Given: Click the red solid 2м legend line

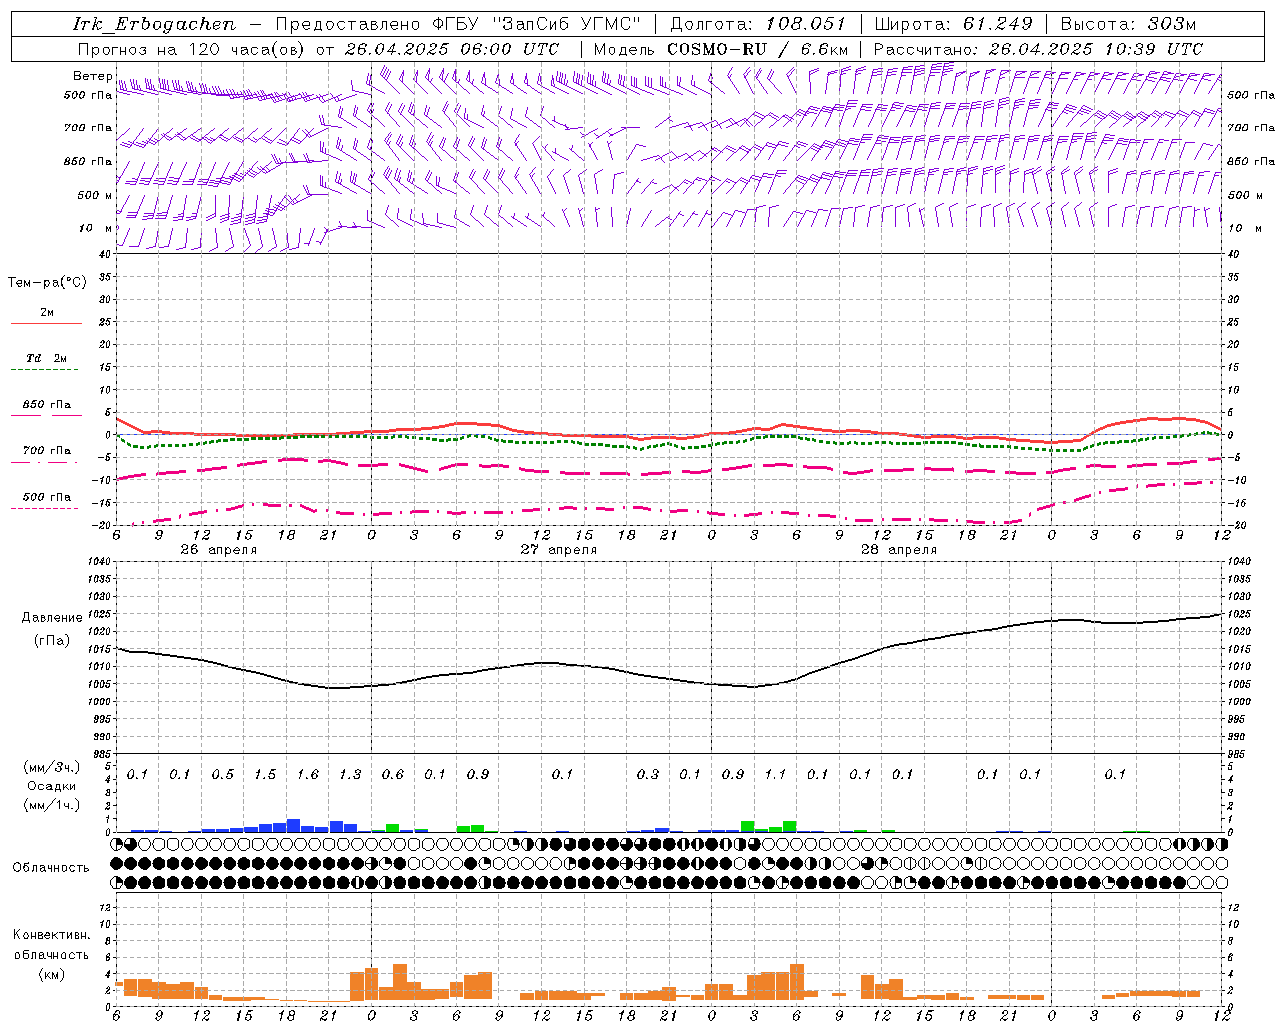Looking at the screenshot, I should [x=46, y=323].
